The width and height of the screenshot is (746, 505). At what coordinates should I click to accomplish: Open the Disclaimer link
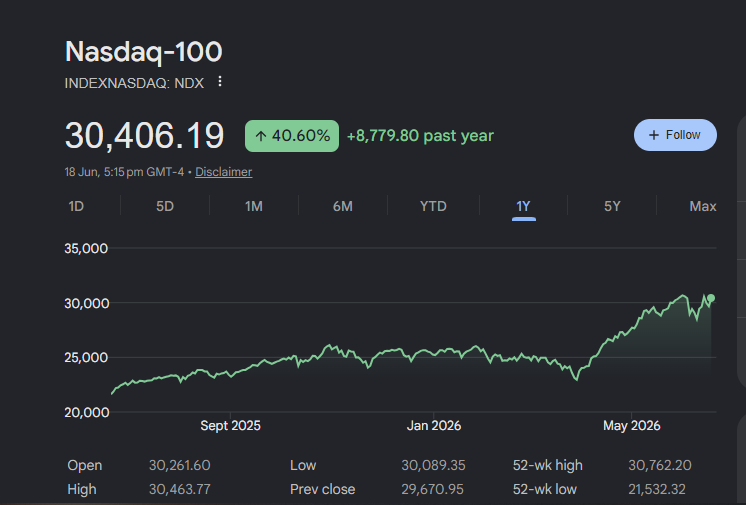pyautogui.click(x=224, y=172)
